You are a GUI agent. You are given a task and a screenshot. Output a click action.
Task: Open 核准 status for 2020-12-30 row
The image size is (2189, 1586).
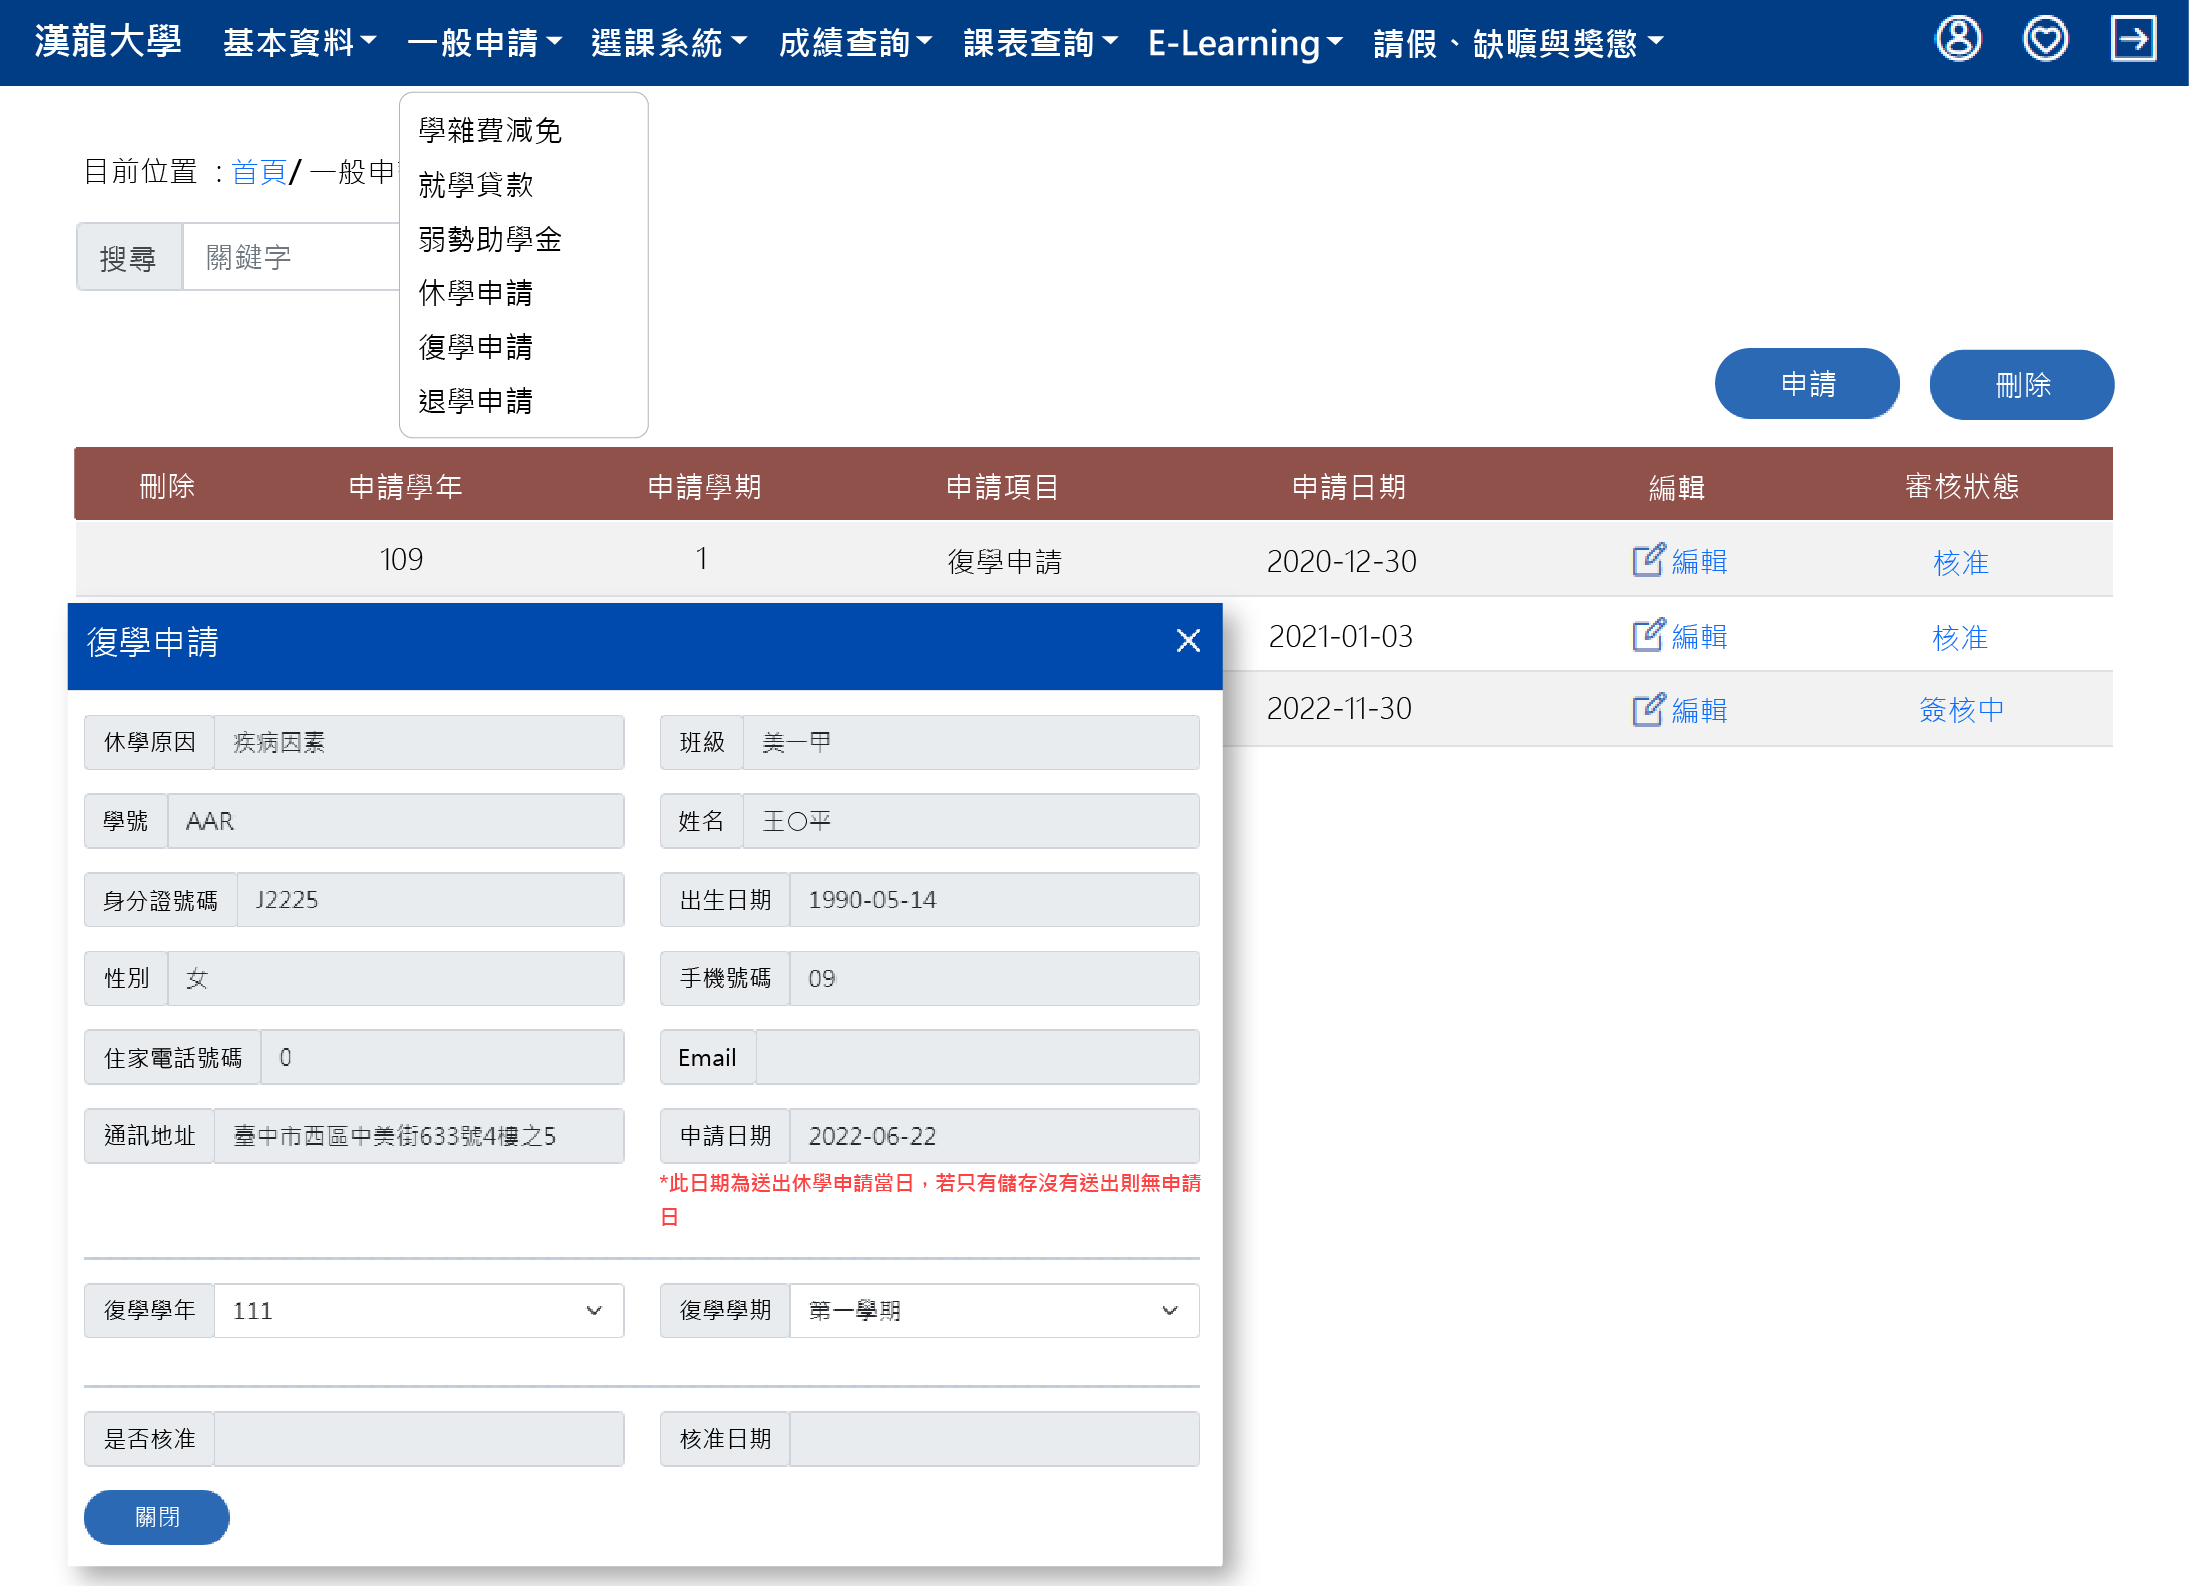1960,562
